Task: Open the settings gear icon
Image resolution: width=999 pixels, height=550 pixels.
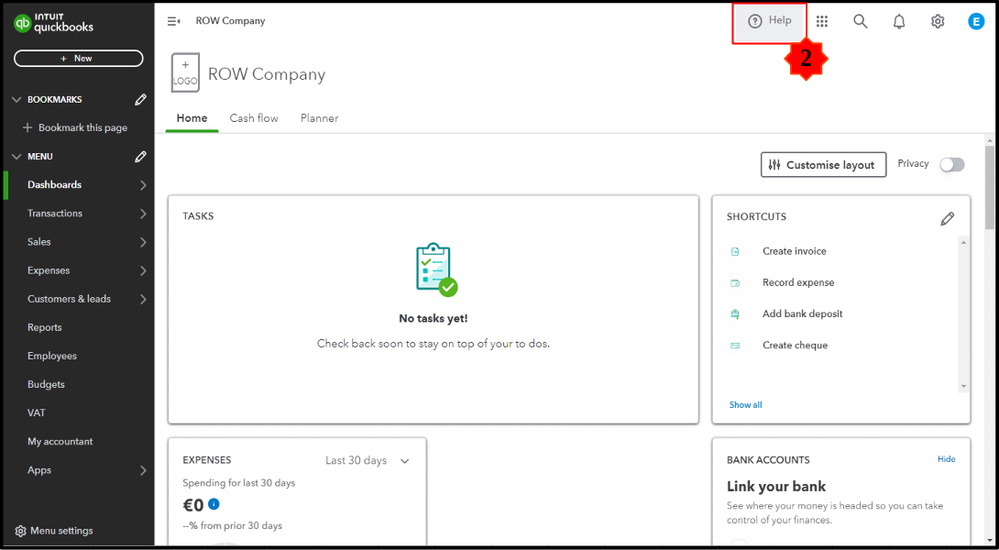Action: pyautogui.click(x=937, y=21)
